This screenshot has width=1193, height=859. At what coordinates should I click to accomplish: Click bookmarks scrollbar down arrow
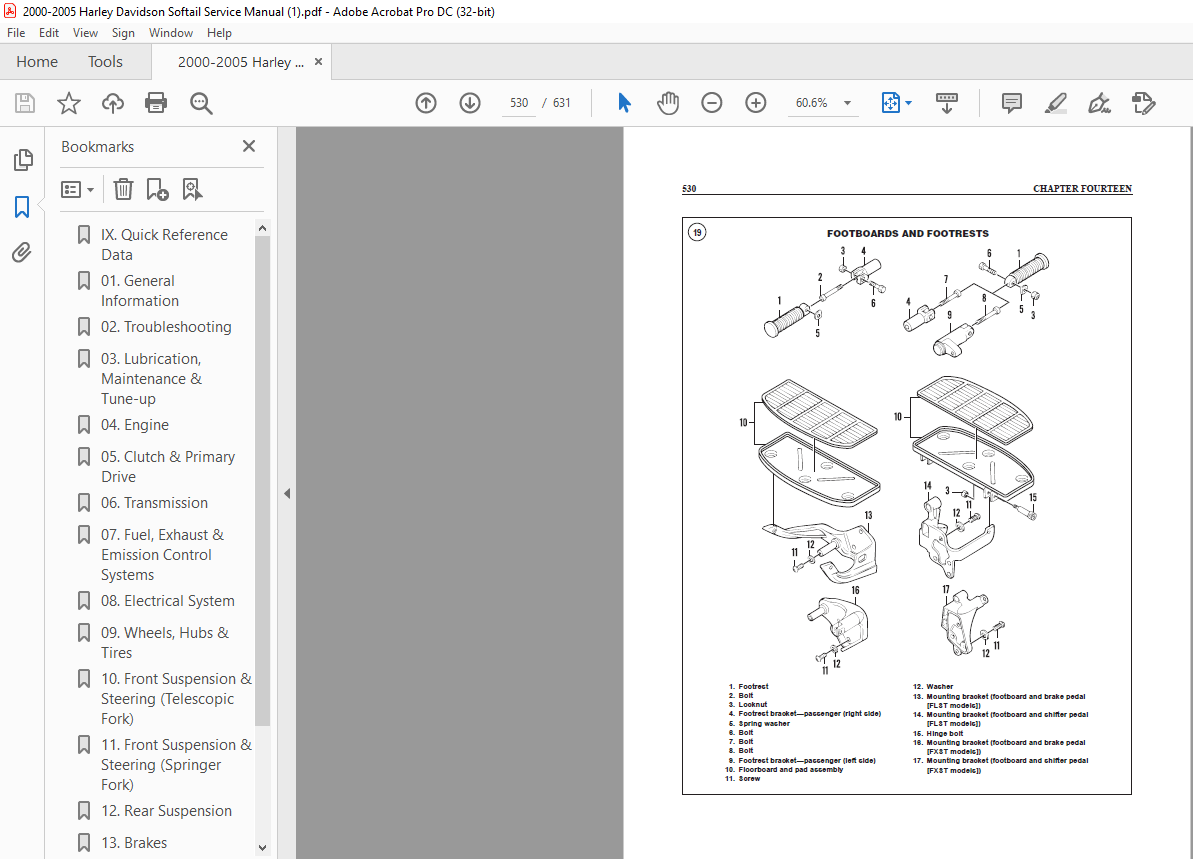262,847
